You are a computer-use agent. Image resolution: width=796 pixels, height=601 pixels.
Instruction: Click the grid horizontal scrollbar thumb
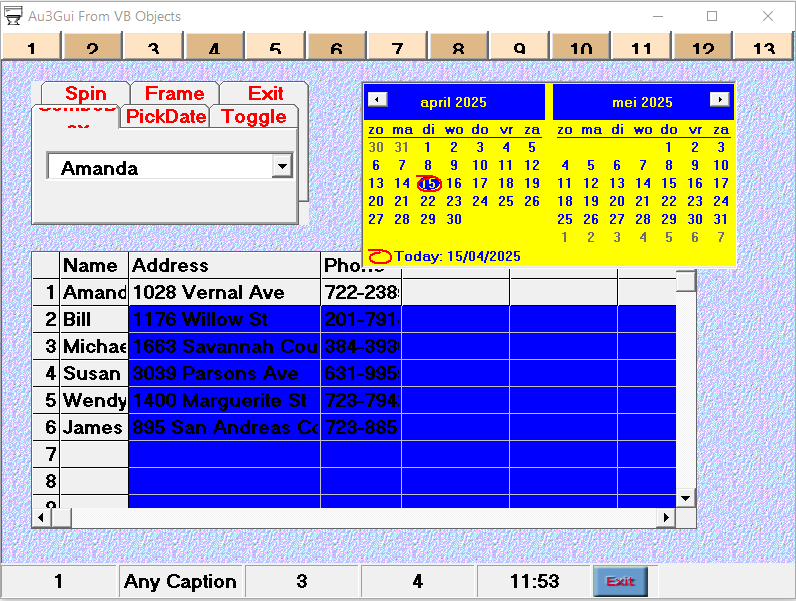[61, 518]
